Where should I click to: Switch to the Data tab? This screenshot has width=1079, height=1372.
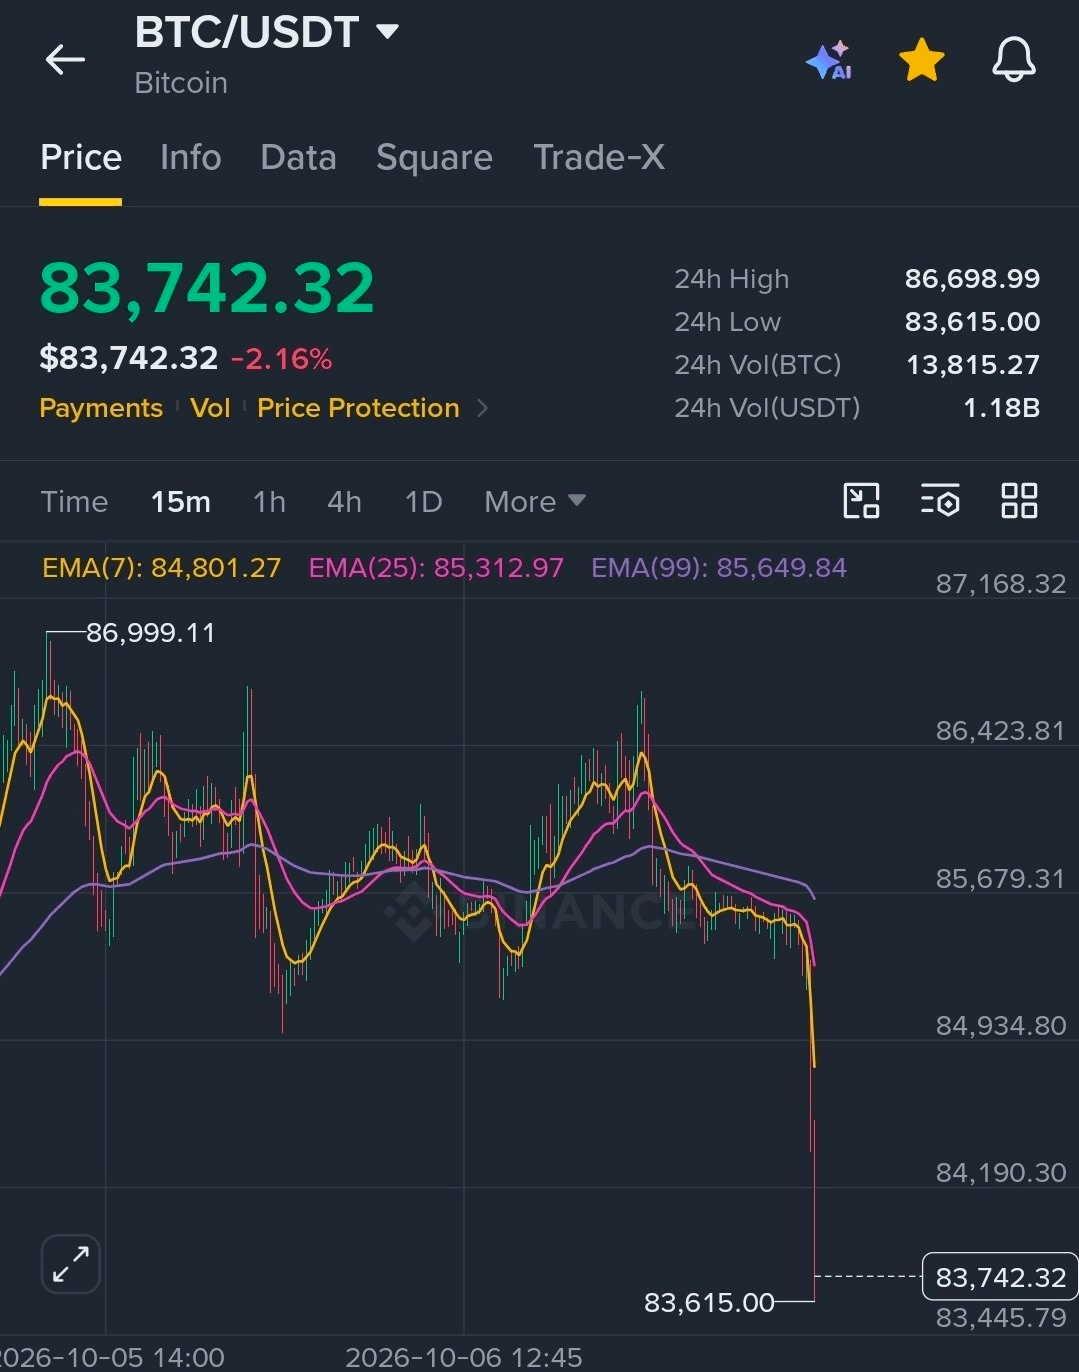298,157
